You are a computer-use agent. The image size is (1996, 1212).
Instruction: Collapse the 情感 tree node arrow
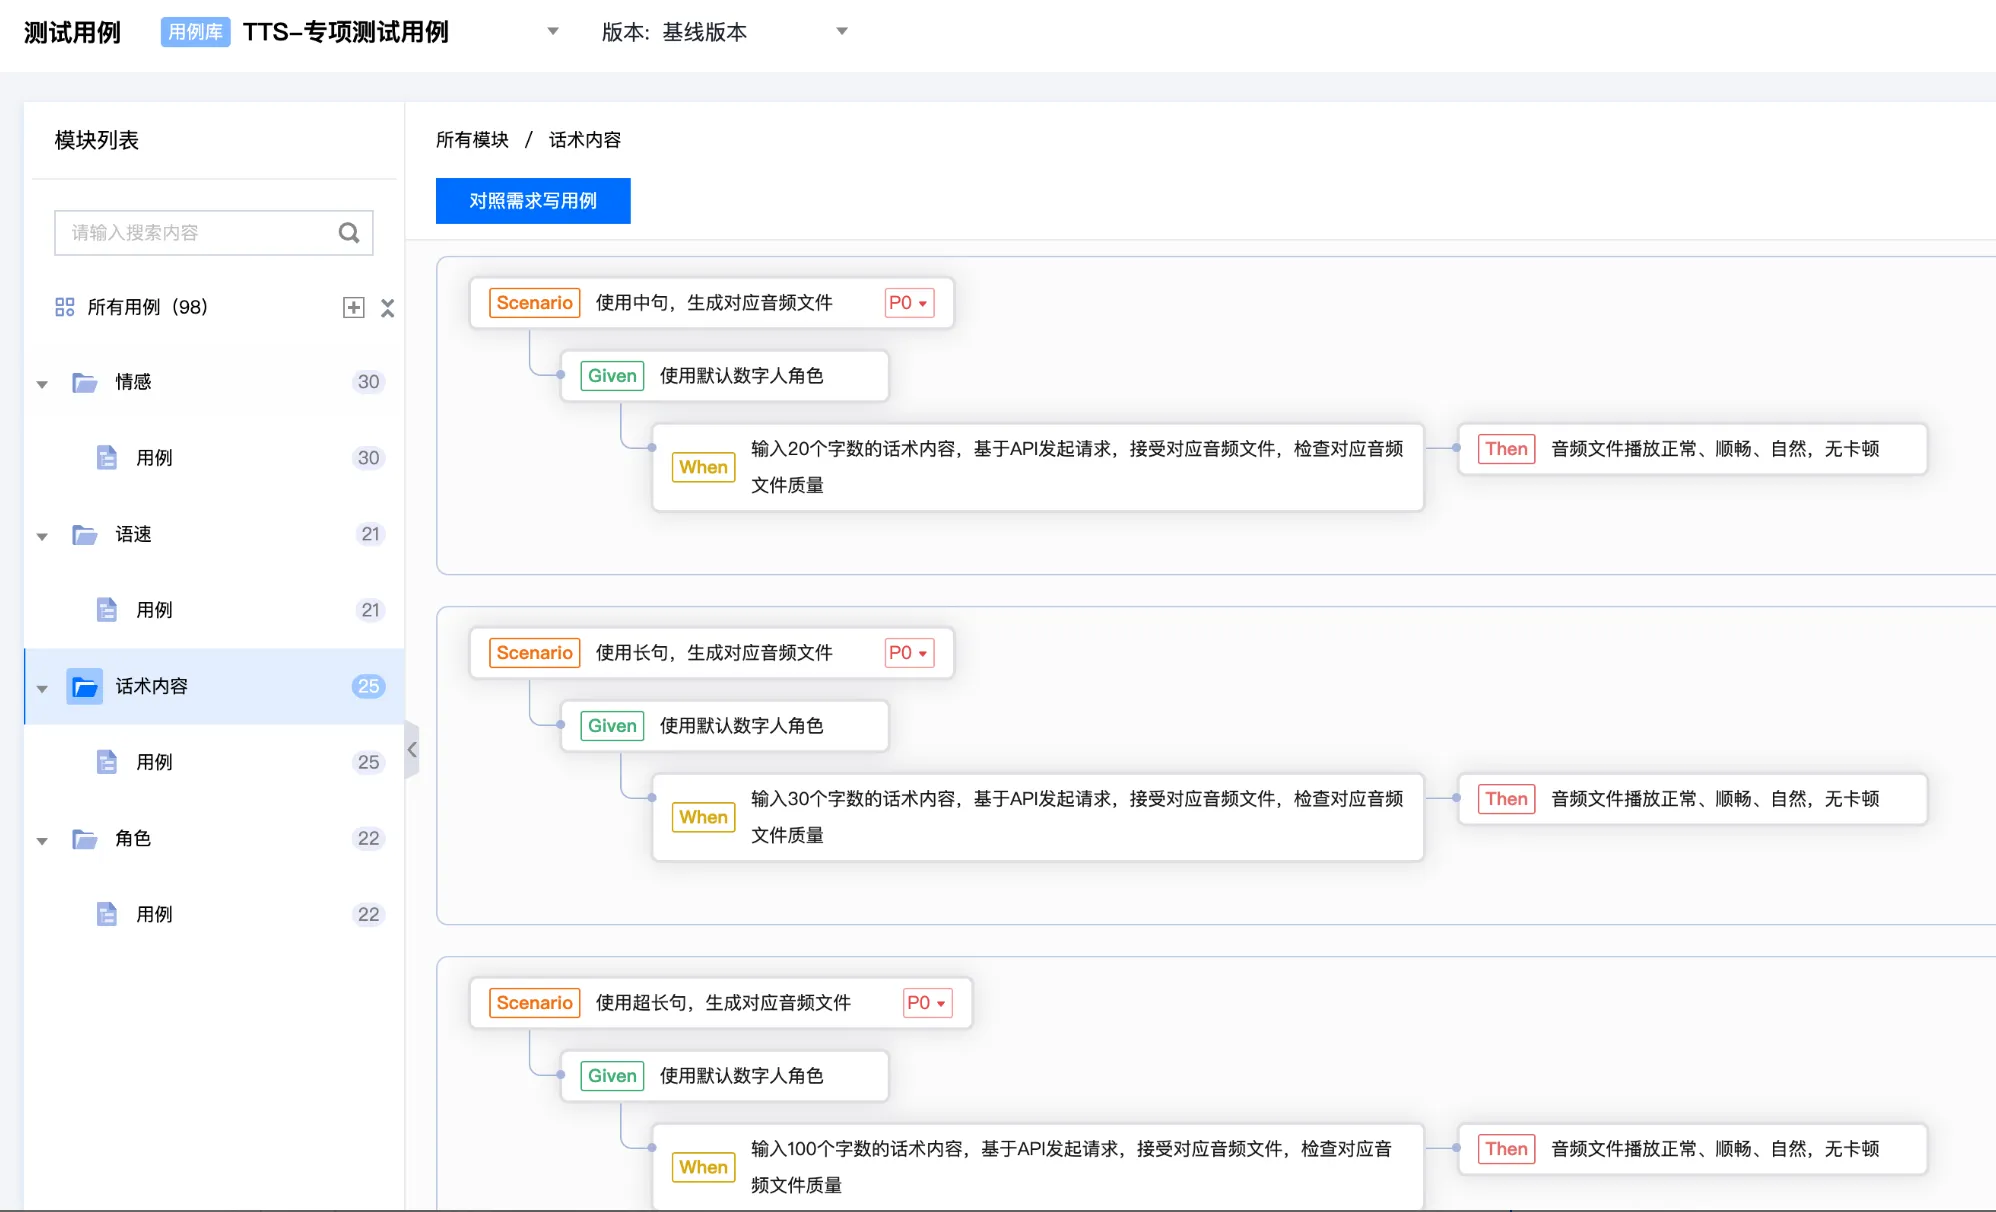(42, 383)
